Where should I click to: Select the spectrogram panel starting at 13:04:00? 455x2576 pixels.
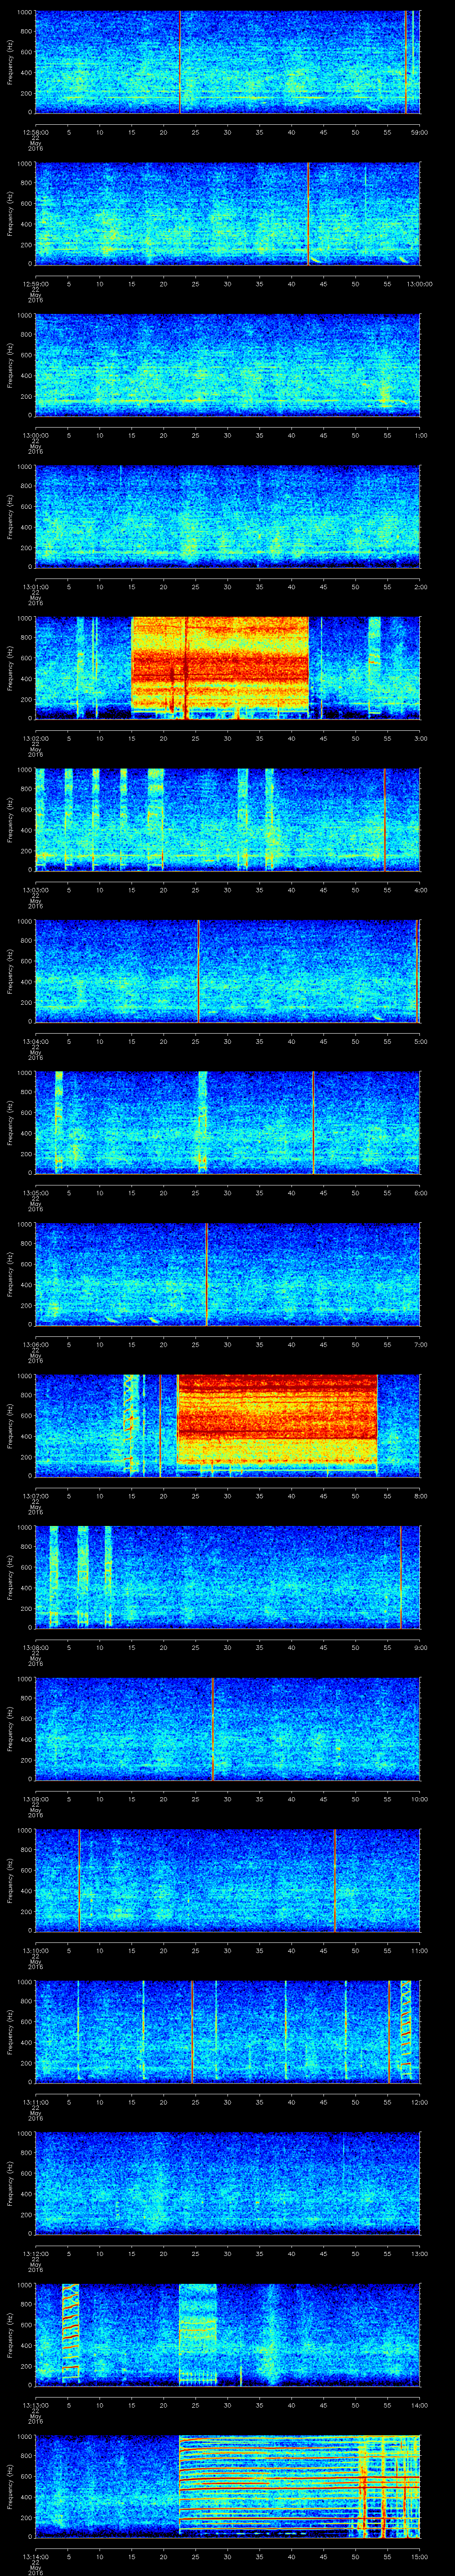(x=227, y=971)
